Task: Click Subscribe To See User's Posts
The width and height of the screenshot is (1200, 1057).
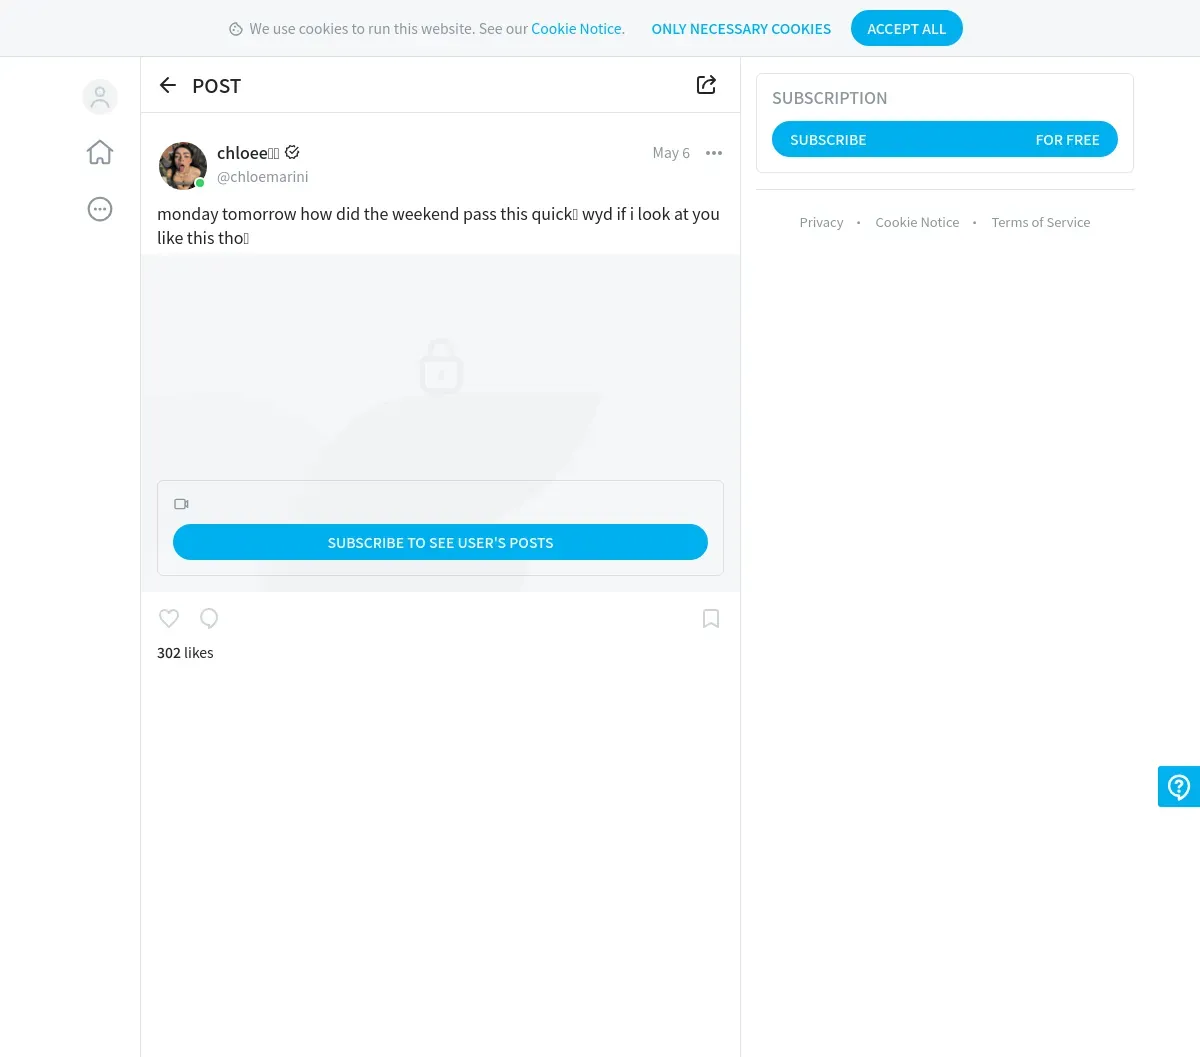Action: [440, 542]
